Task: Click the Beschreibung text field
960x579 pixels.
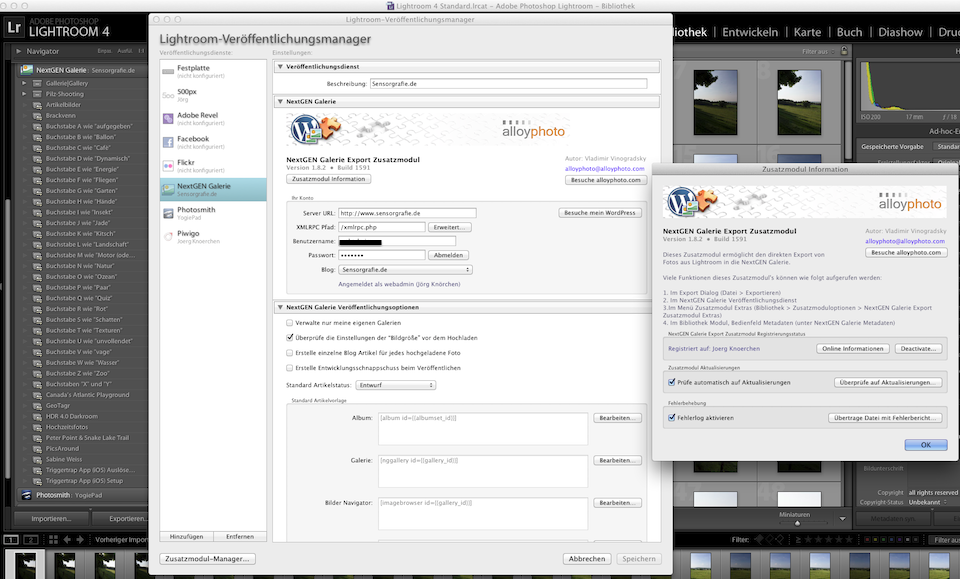Action: 508,83
